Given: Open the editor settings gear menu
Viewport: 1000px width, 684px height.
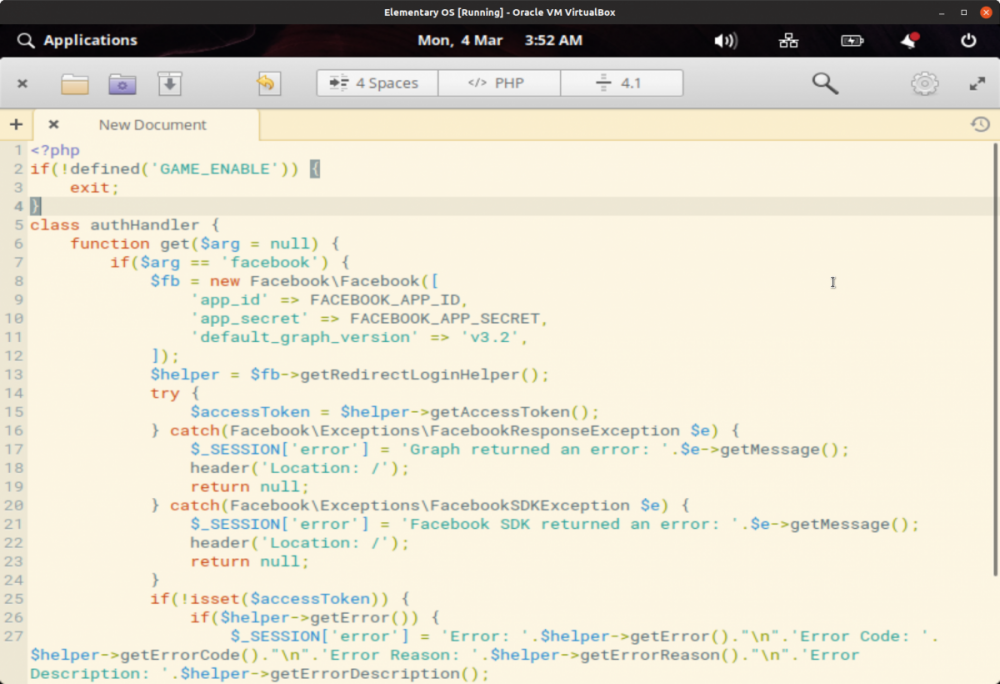Looking at the screenshot, I should point(924,84).
